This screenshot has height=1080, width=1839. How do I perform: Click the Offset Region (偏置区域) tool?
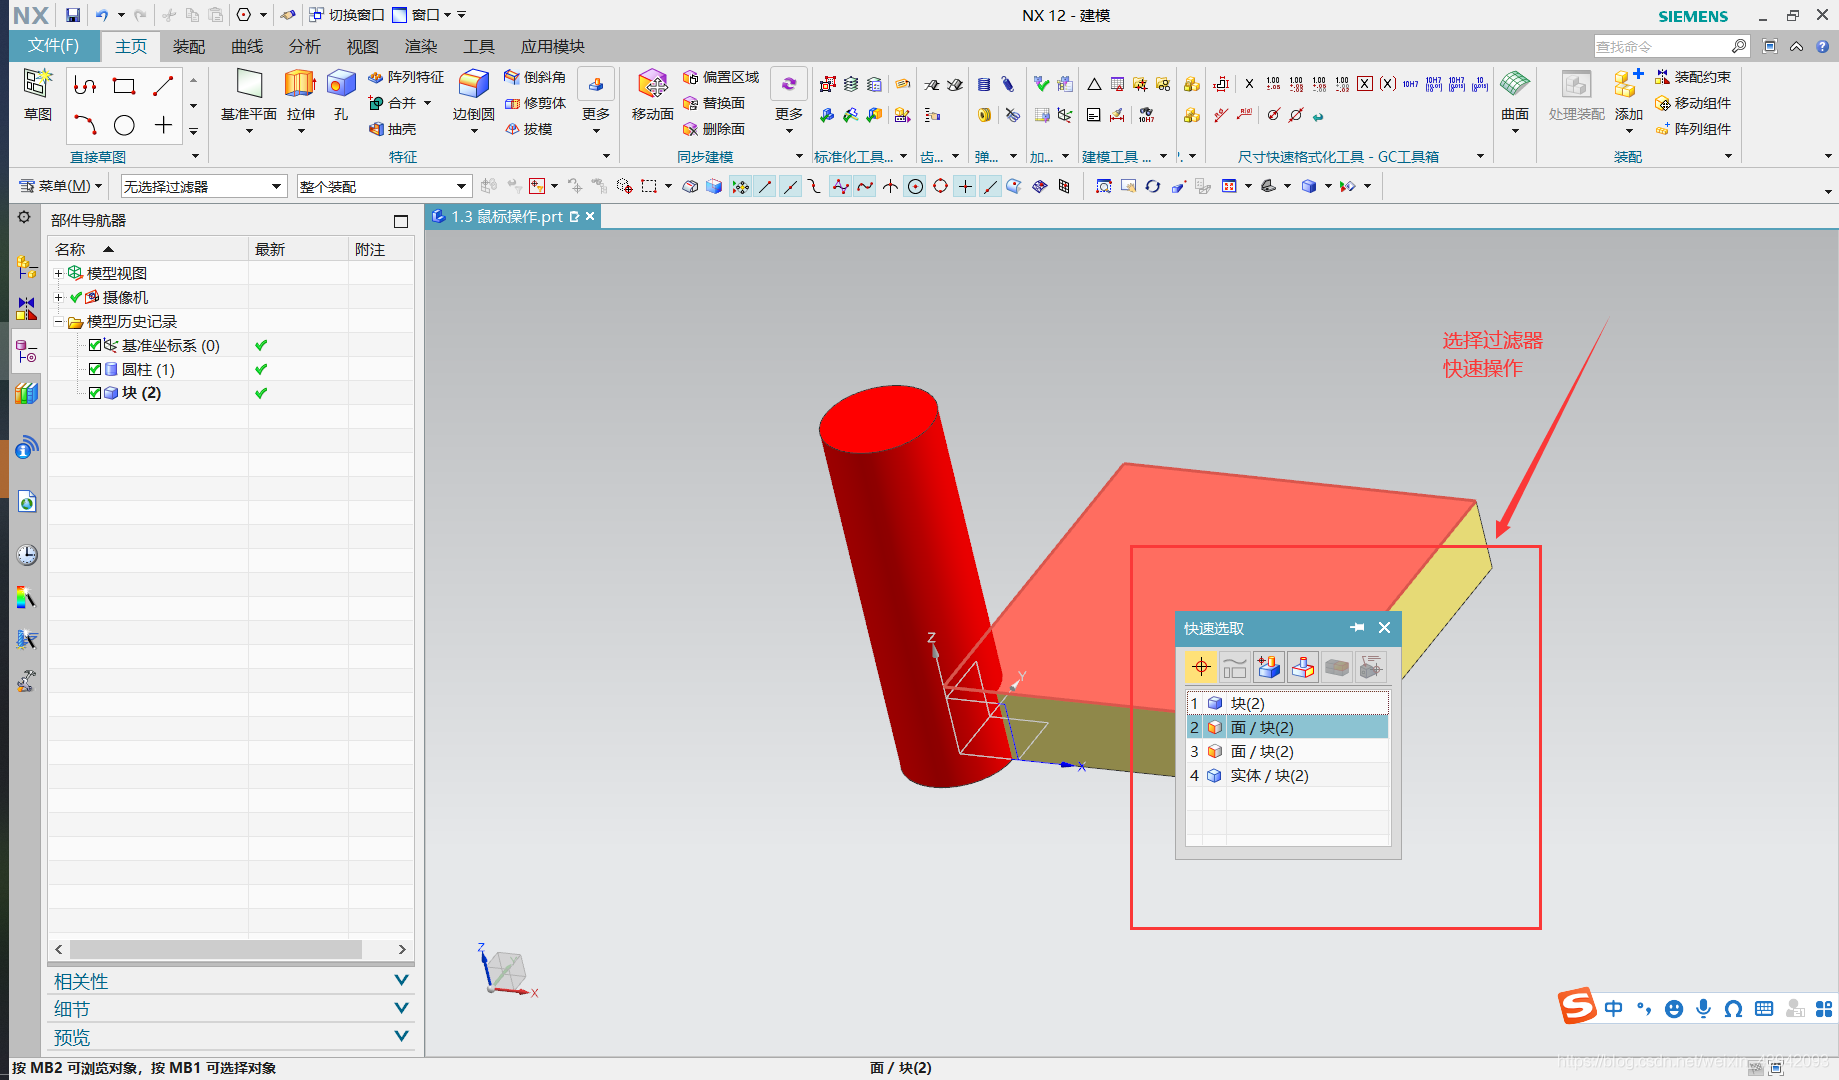click(x=721, y=77)
